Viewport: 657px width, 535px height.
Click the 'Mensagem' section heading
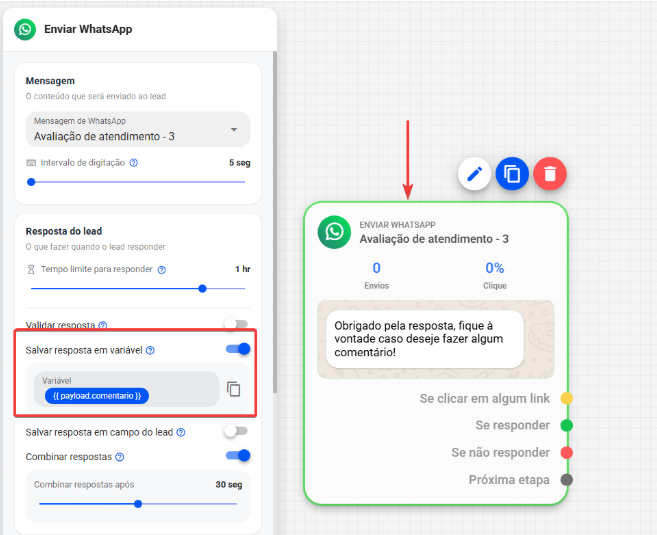pyautogui.click(x=50, y=81)
